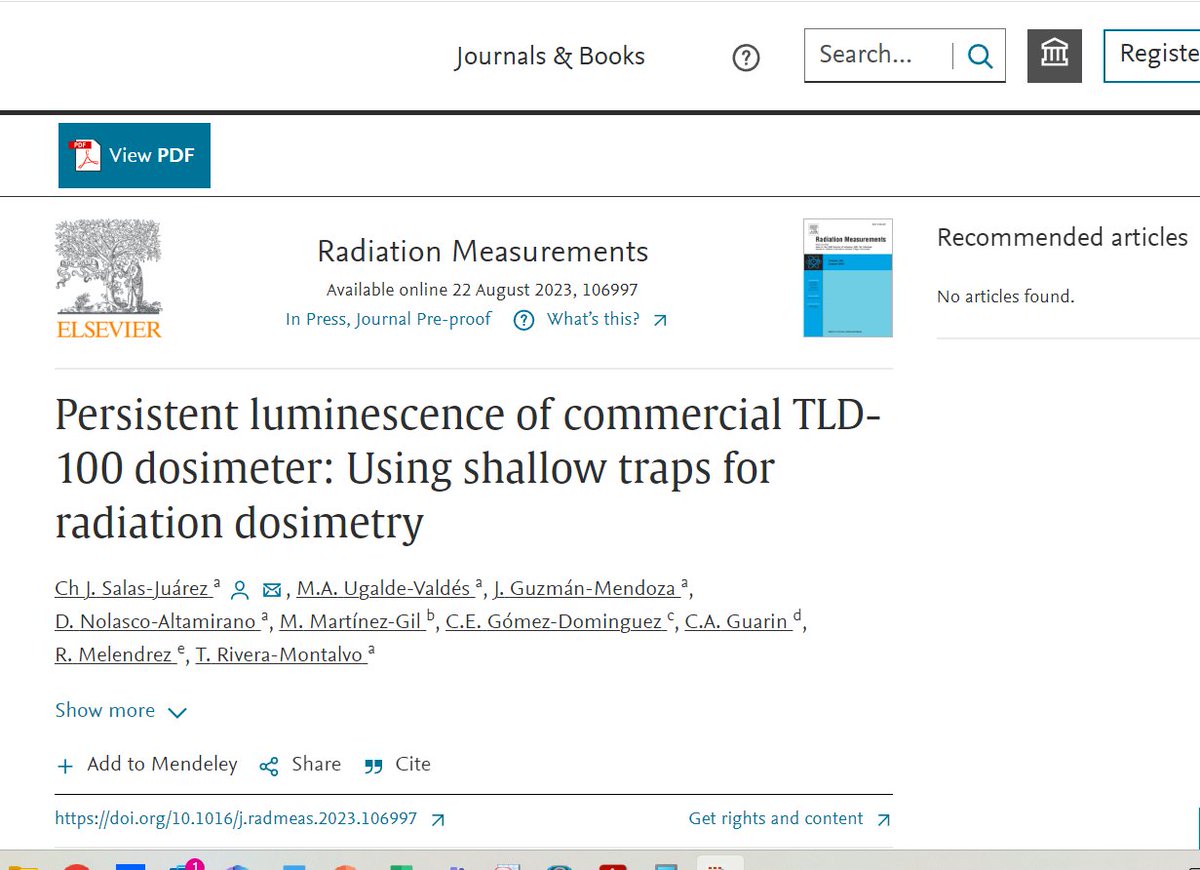Open the DOI link for the article
The width and height of the screenshot is (1200, 870).
pyautogui.click(x=250, y=819)
